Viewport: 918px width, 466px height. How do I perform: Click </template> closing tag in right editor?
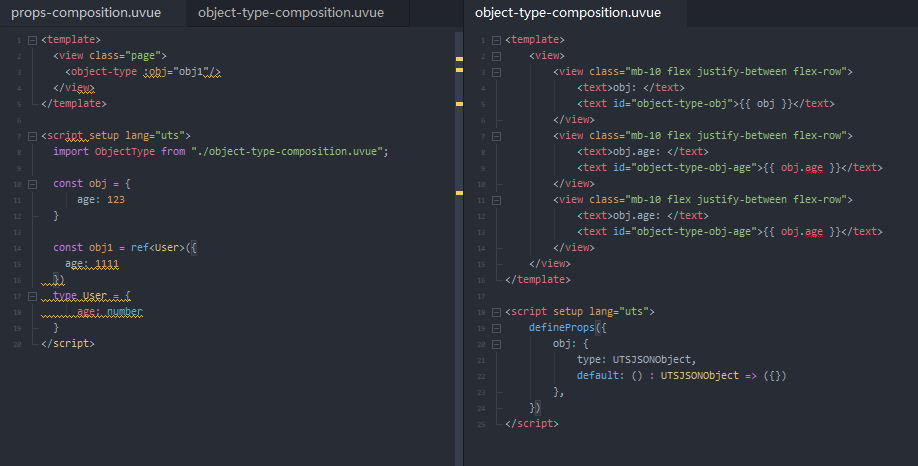537,280
